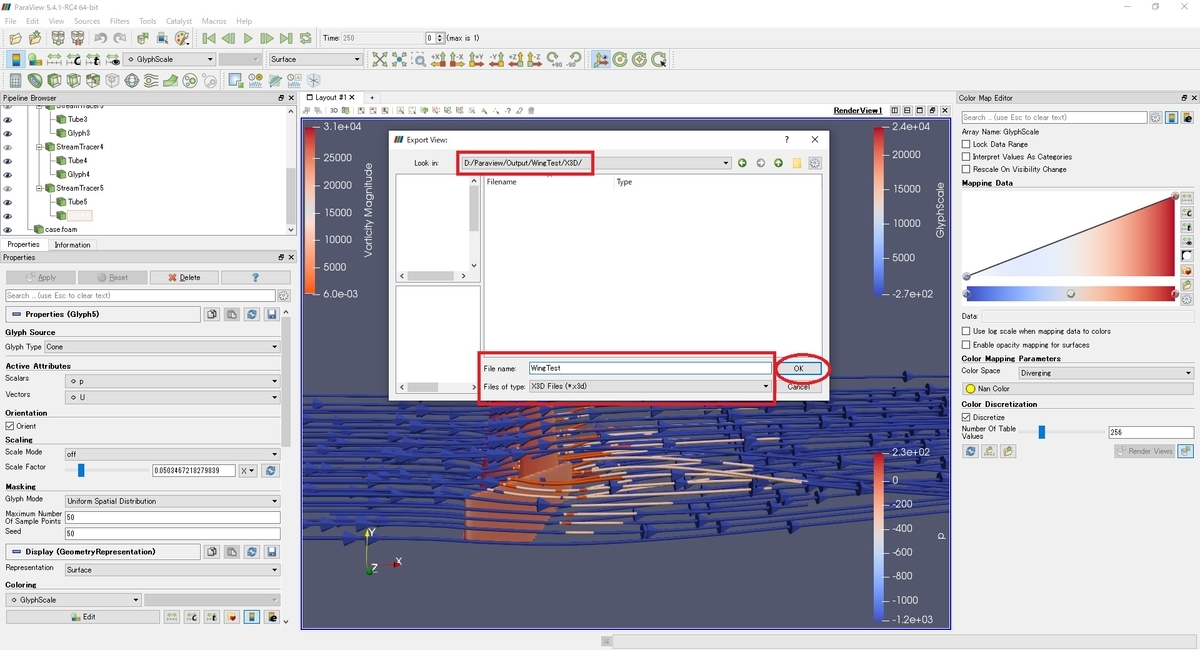1200x650 pixels.
Task: Switch to the Information tab
Action: [72, 245]
